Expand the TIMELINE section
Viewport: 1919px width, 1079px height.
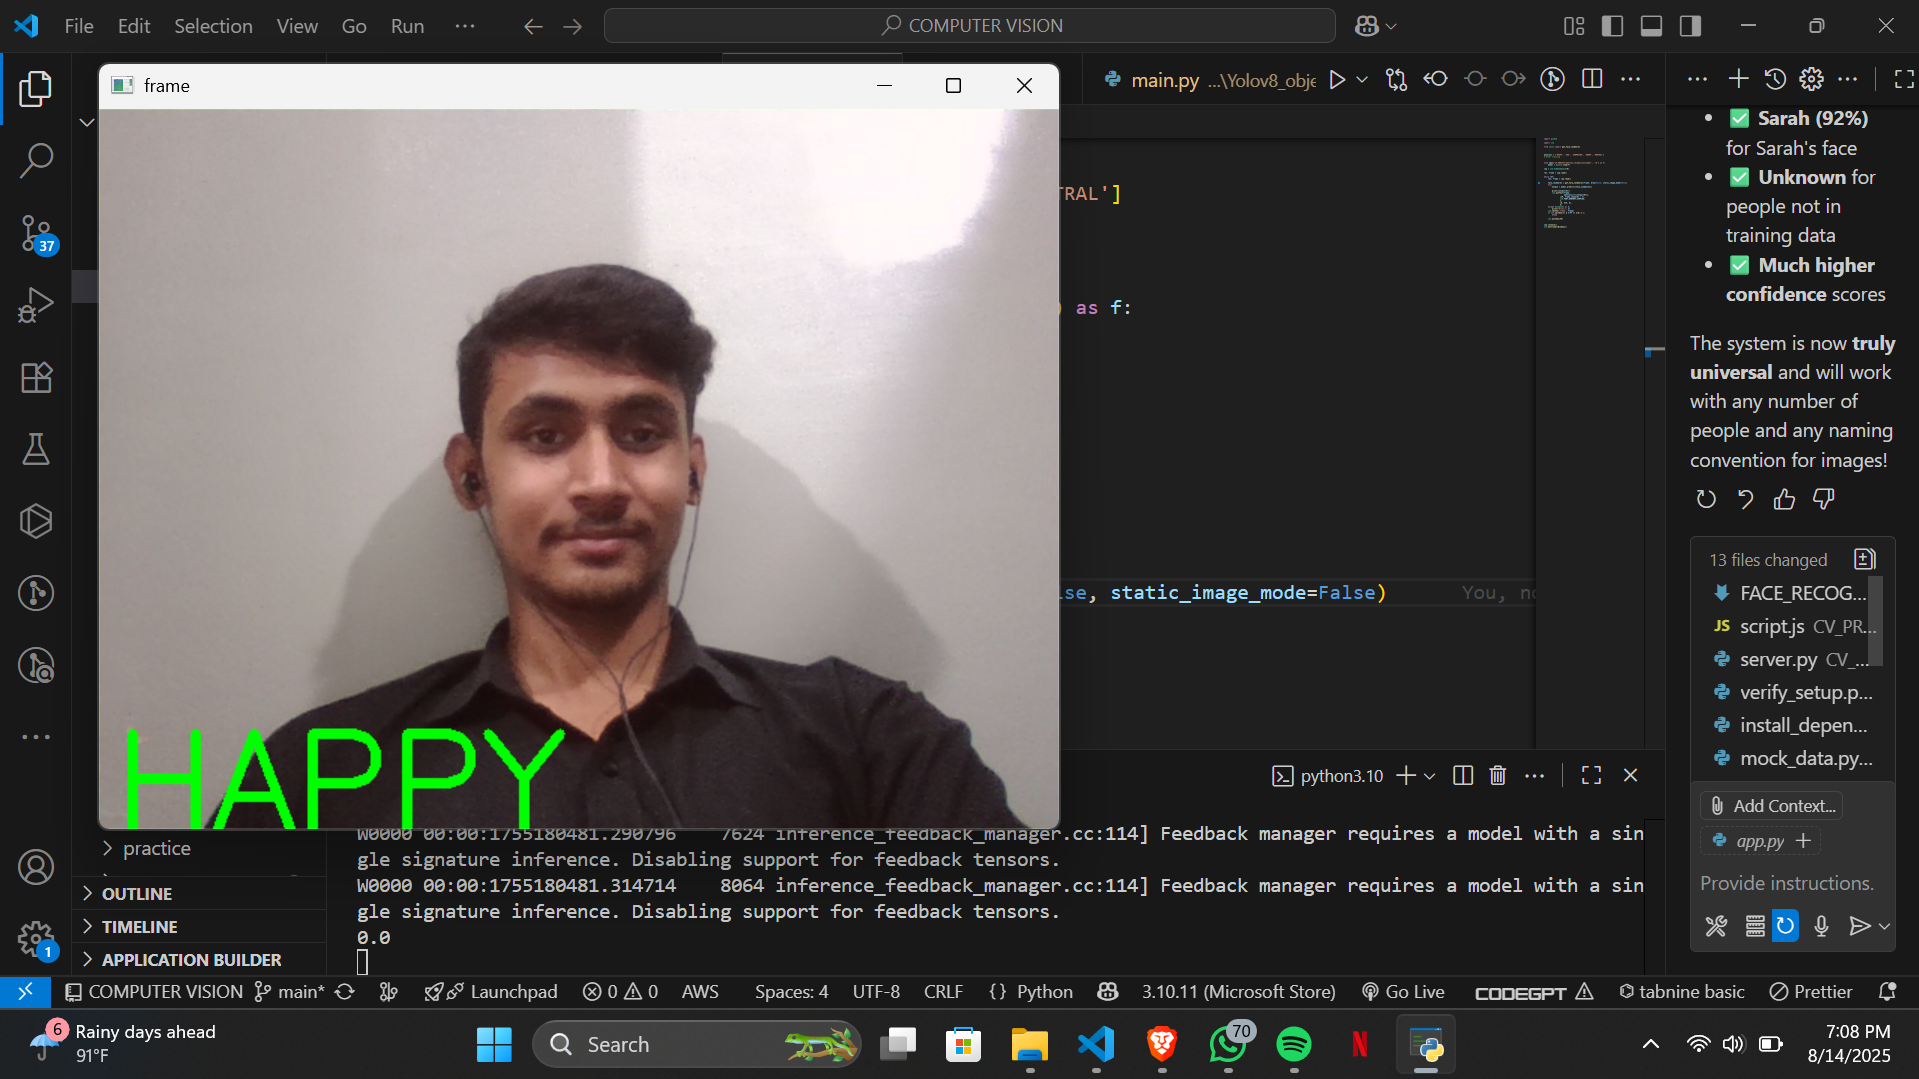point(139,926)
